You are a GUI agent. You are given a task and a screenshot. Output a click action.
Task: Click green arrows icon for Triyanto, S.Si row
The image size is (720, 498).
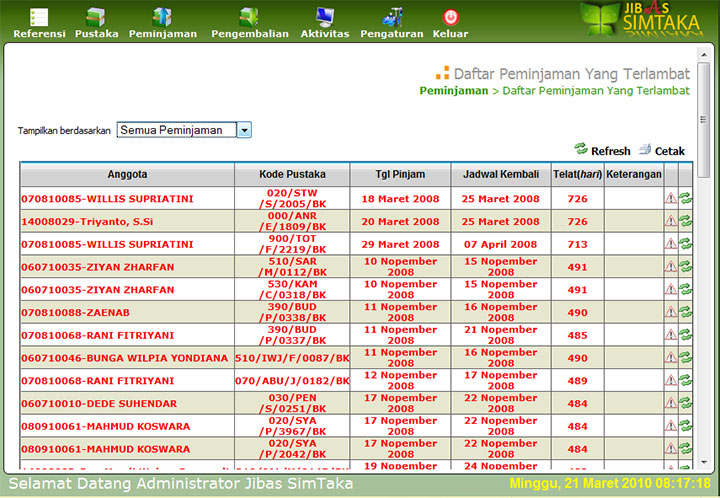[x=686, y=221]
